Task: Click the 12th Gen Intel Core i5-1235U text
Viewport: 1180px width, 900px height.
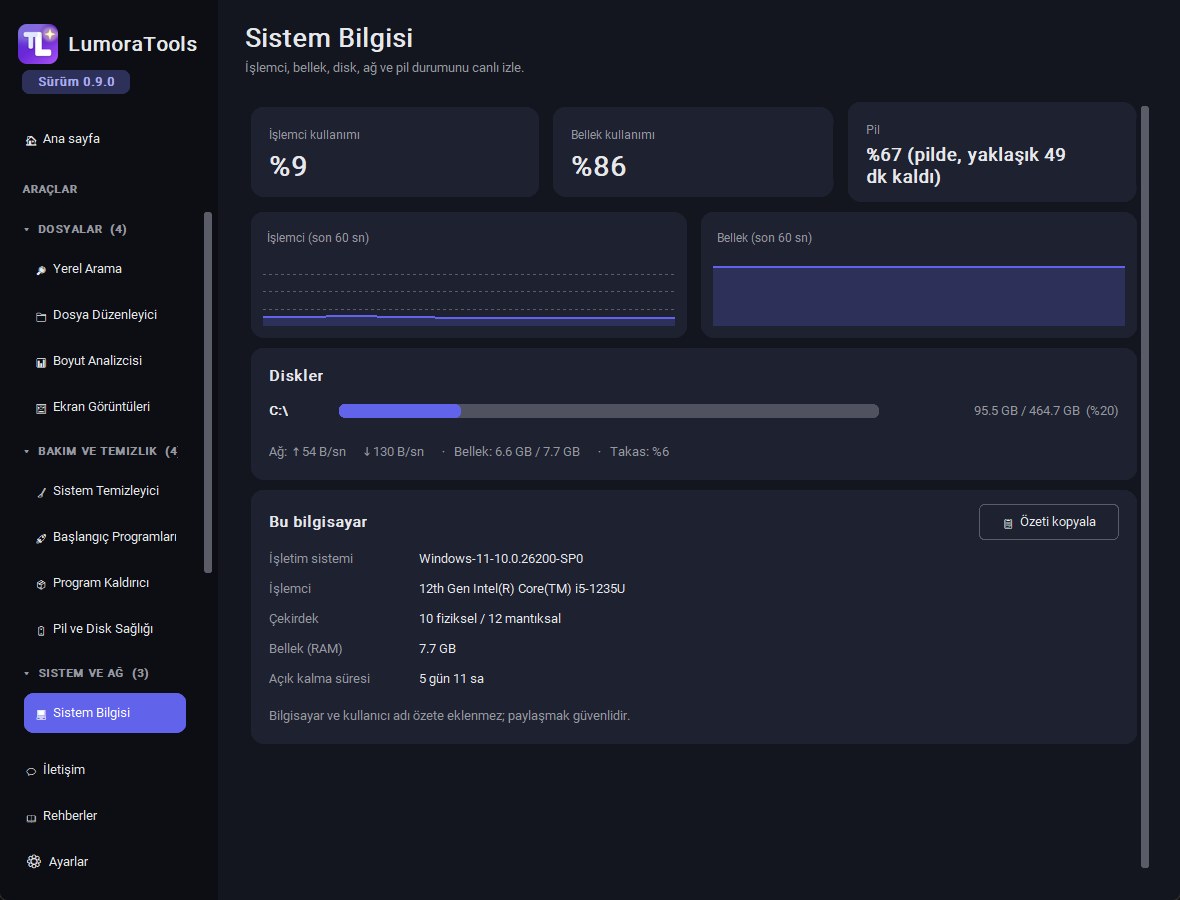Action: coord(522,588)
